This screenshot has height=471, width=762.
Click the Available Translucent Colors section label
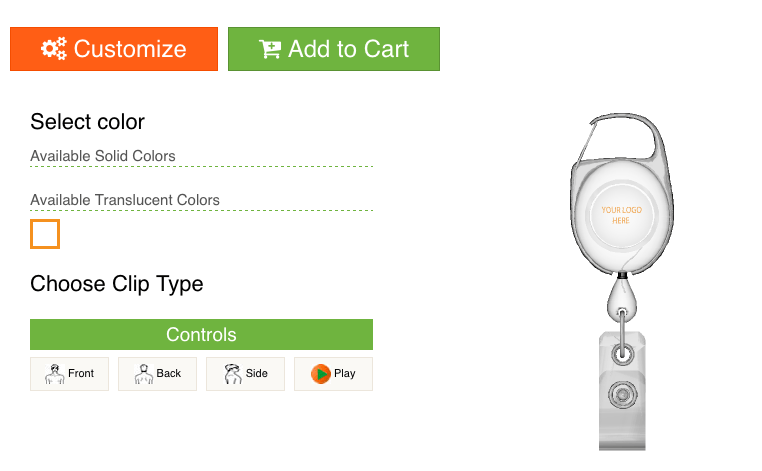click(125, 200)
